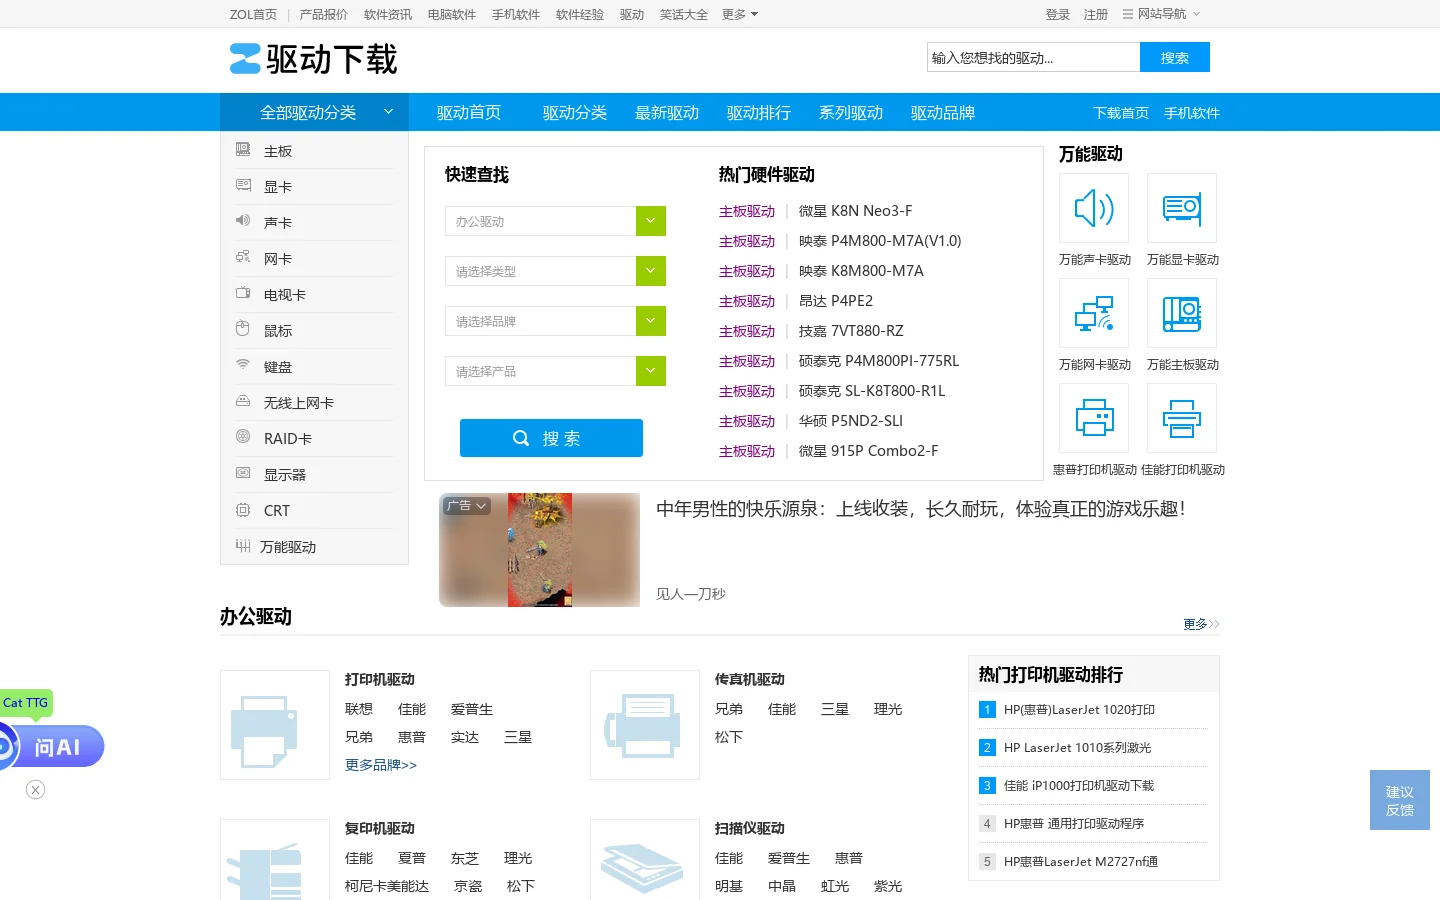Click the 打印机驱动 printer category image

pos(275,725)
